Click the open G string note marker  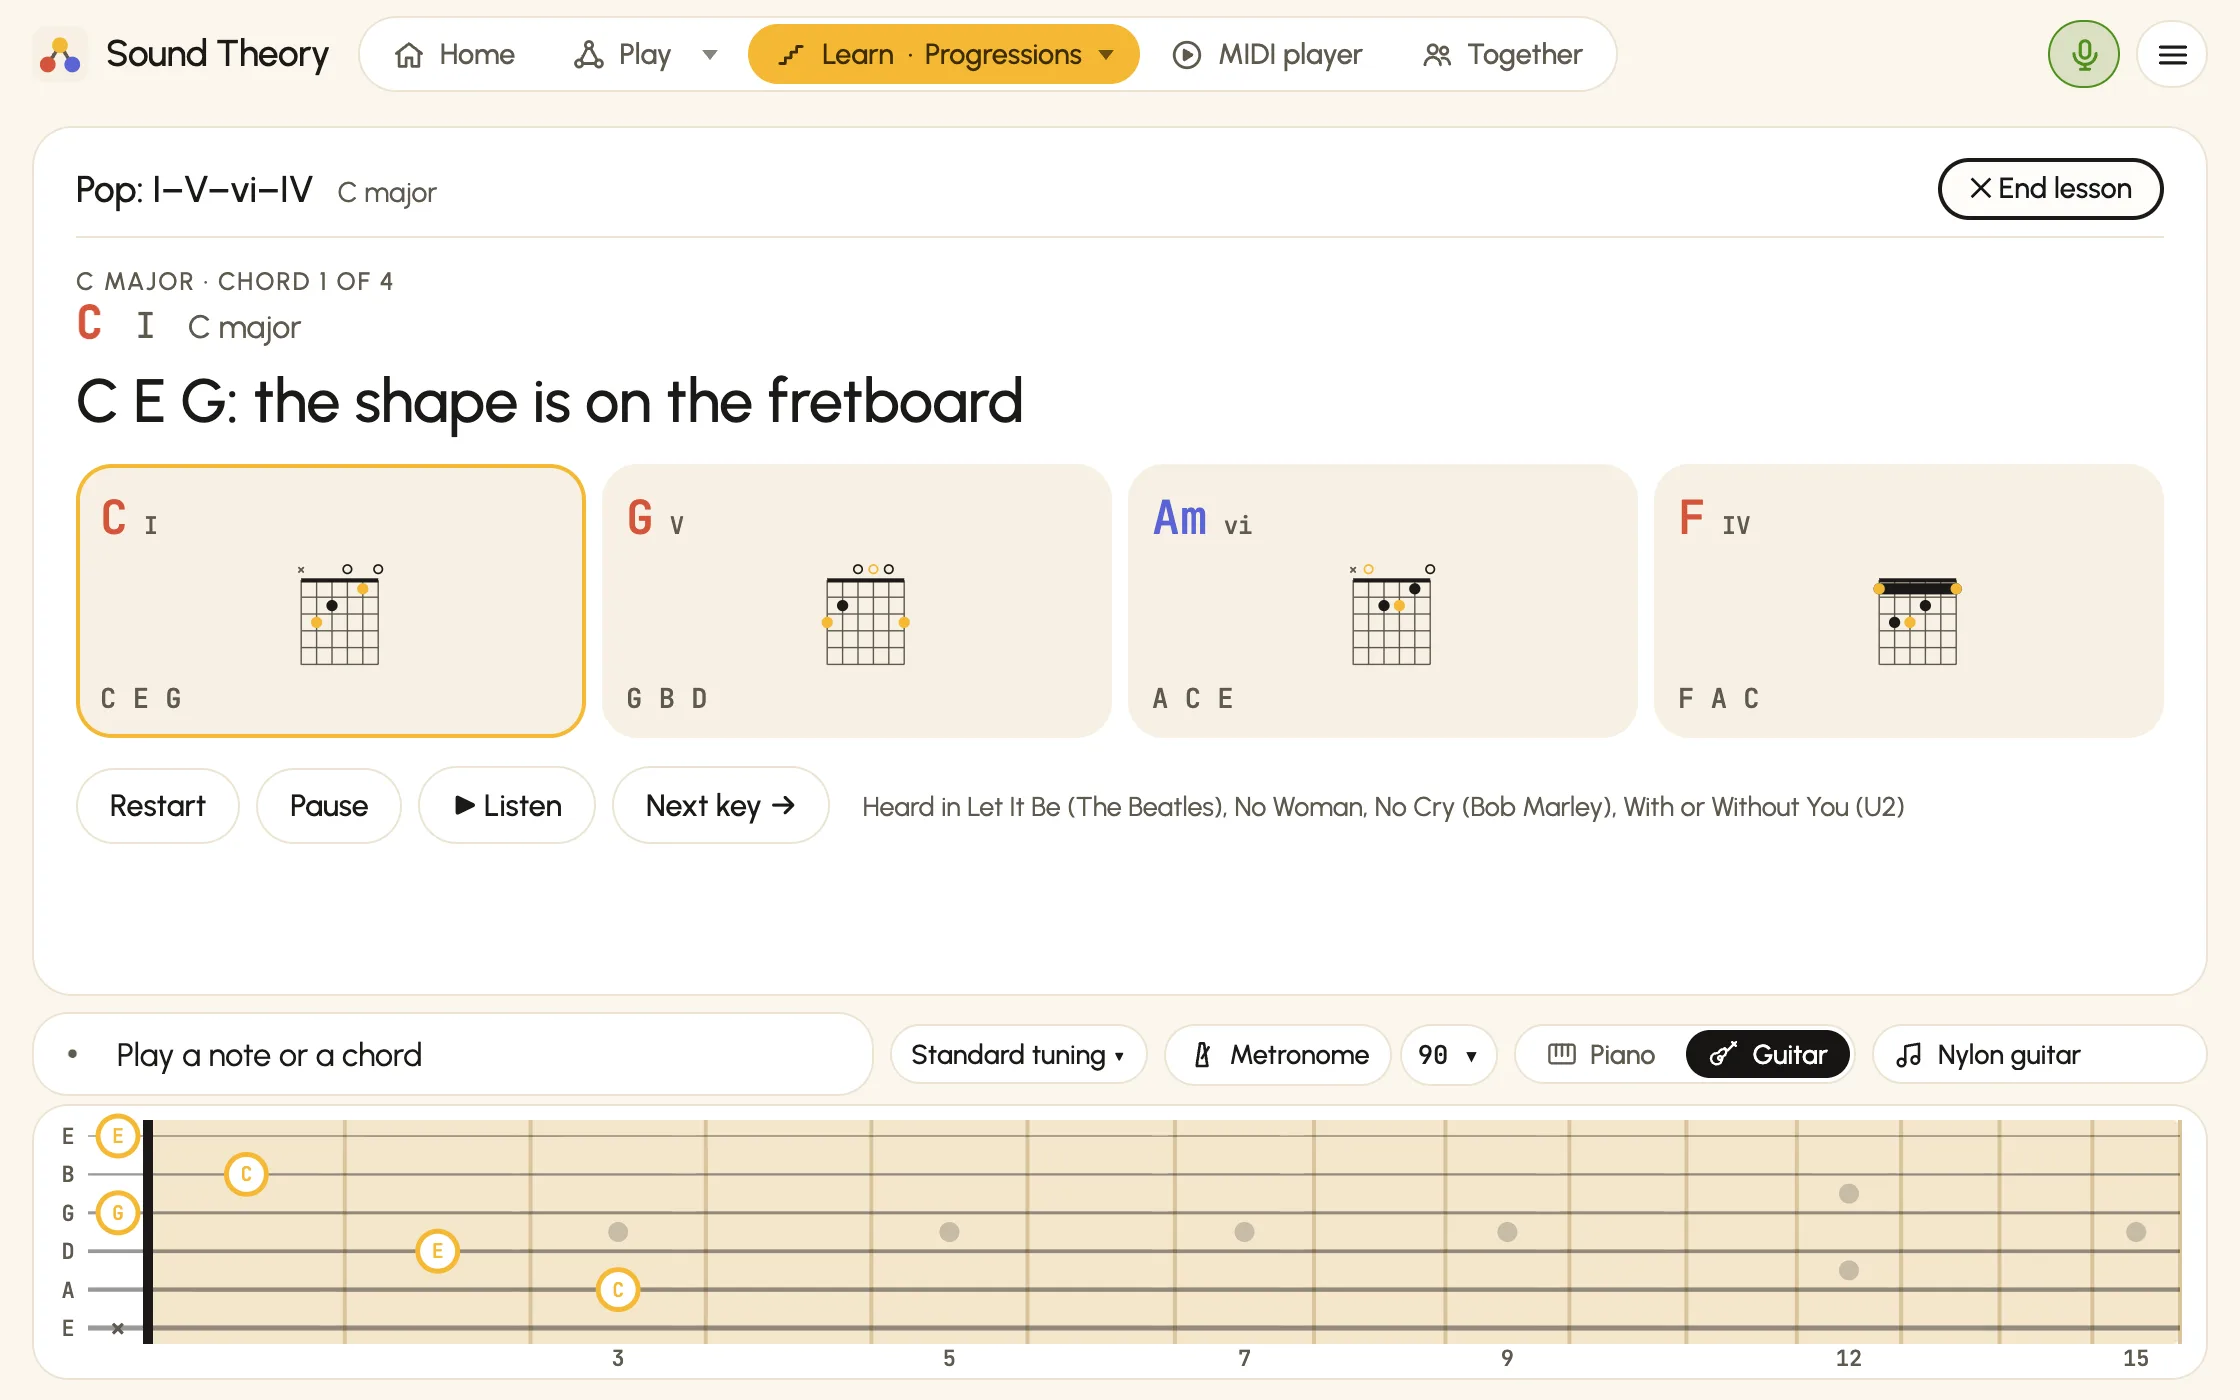pyautogui.click(x=118, y=1213)
